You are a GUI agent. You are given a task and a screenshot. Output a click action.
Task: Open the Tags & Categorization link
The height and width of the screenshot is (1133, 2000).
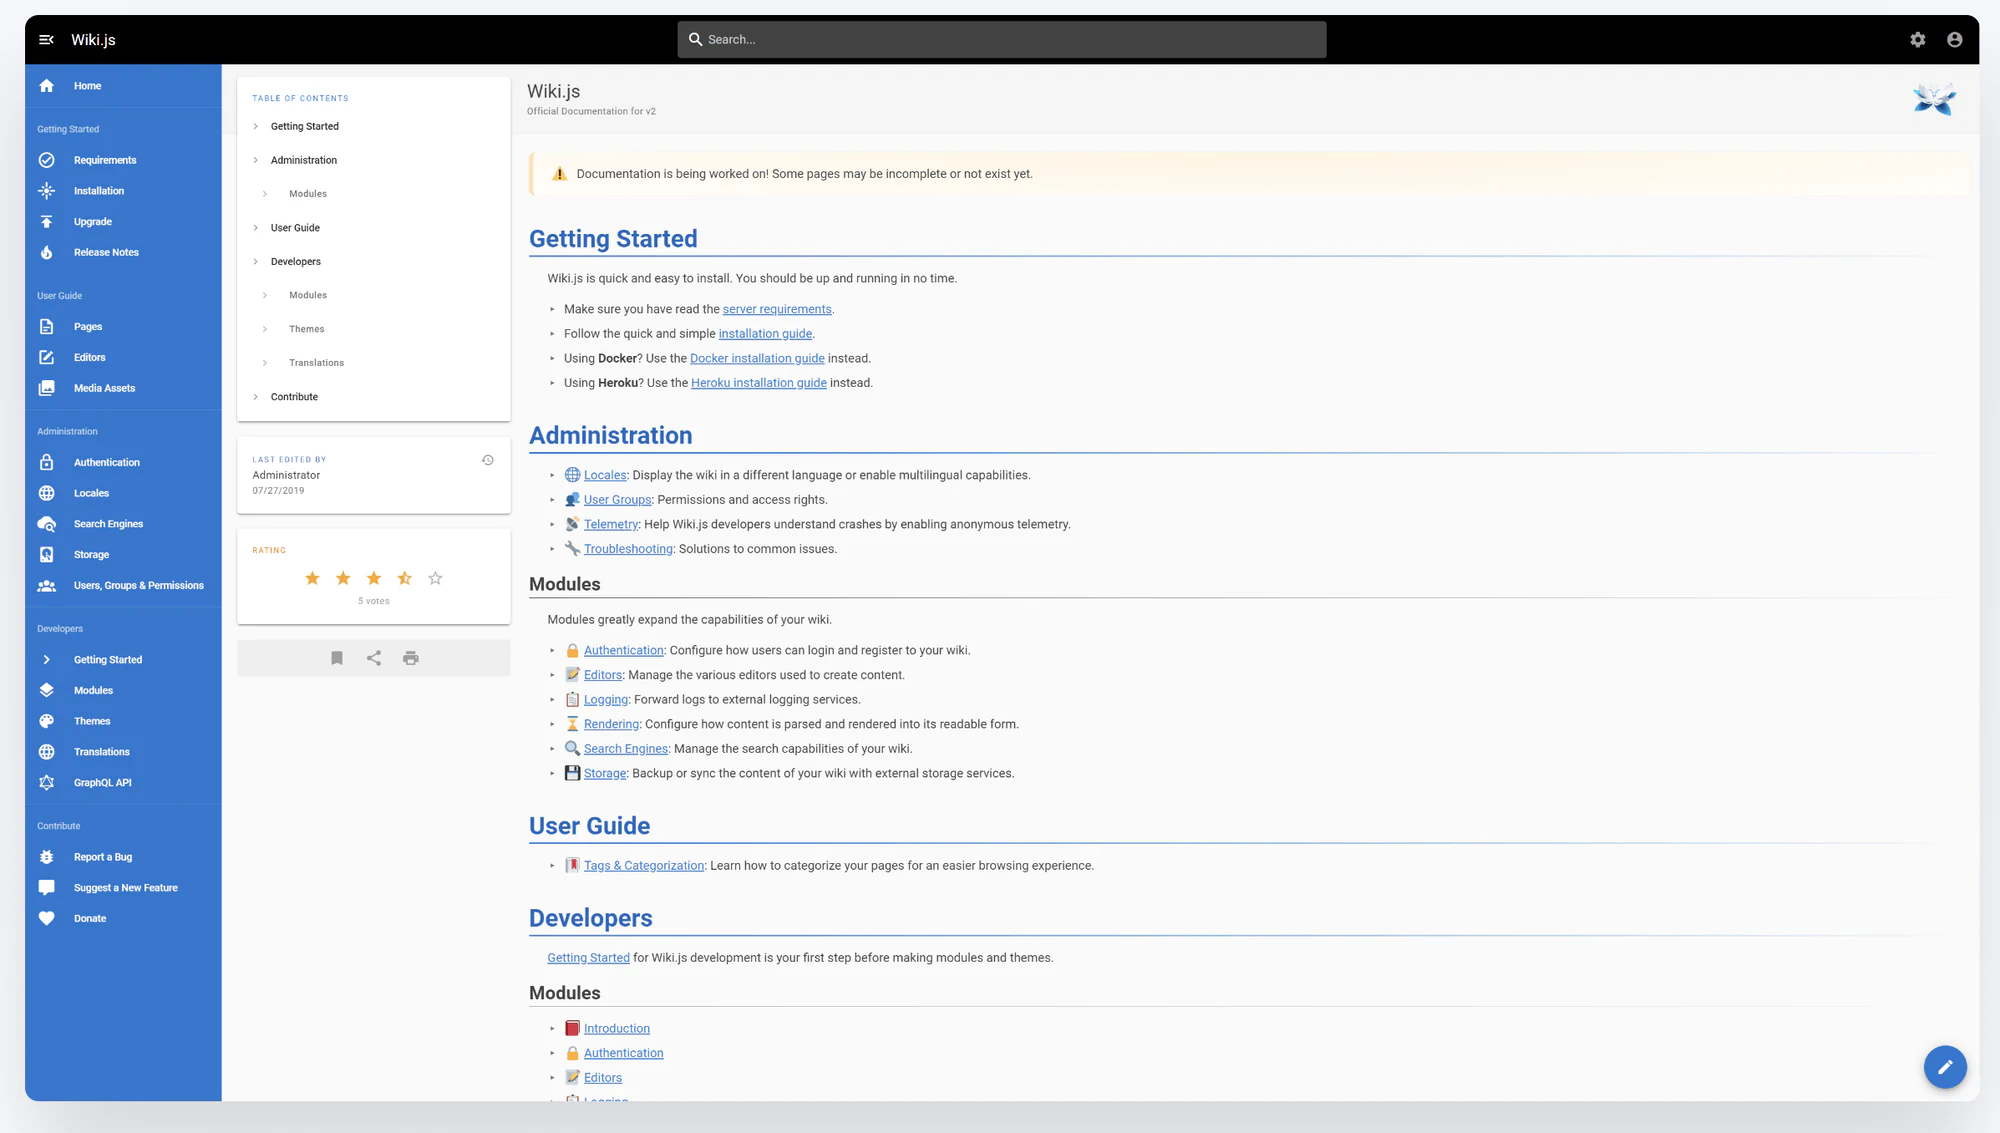tap(644, 866)
